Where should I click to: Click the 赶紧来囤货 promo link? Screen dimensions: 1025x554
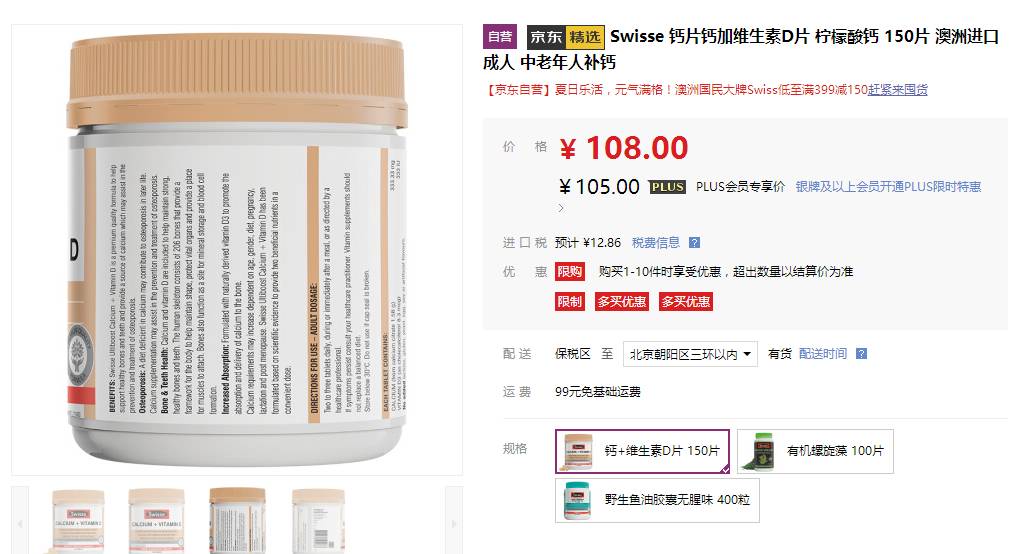(898, 90)
